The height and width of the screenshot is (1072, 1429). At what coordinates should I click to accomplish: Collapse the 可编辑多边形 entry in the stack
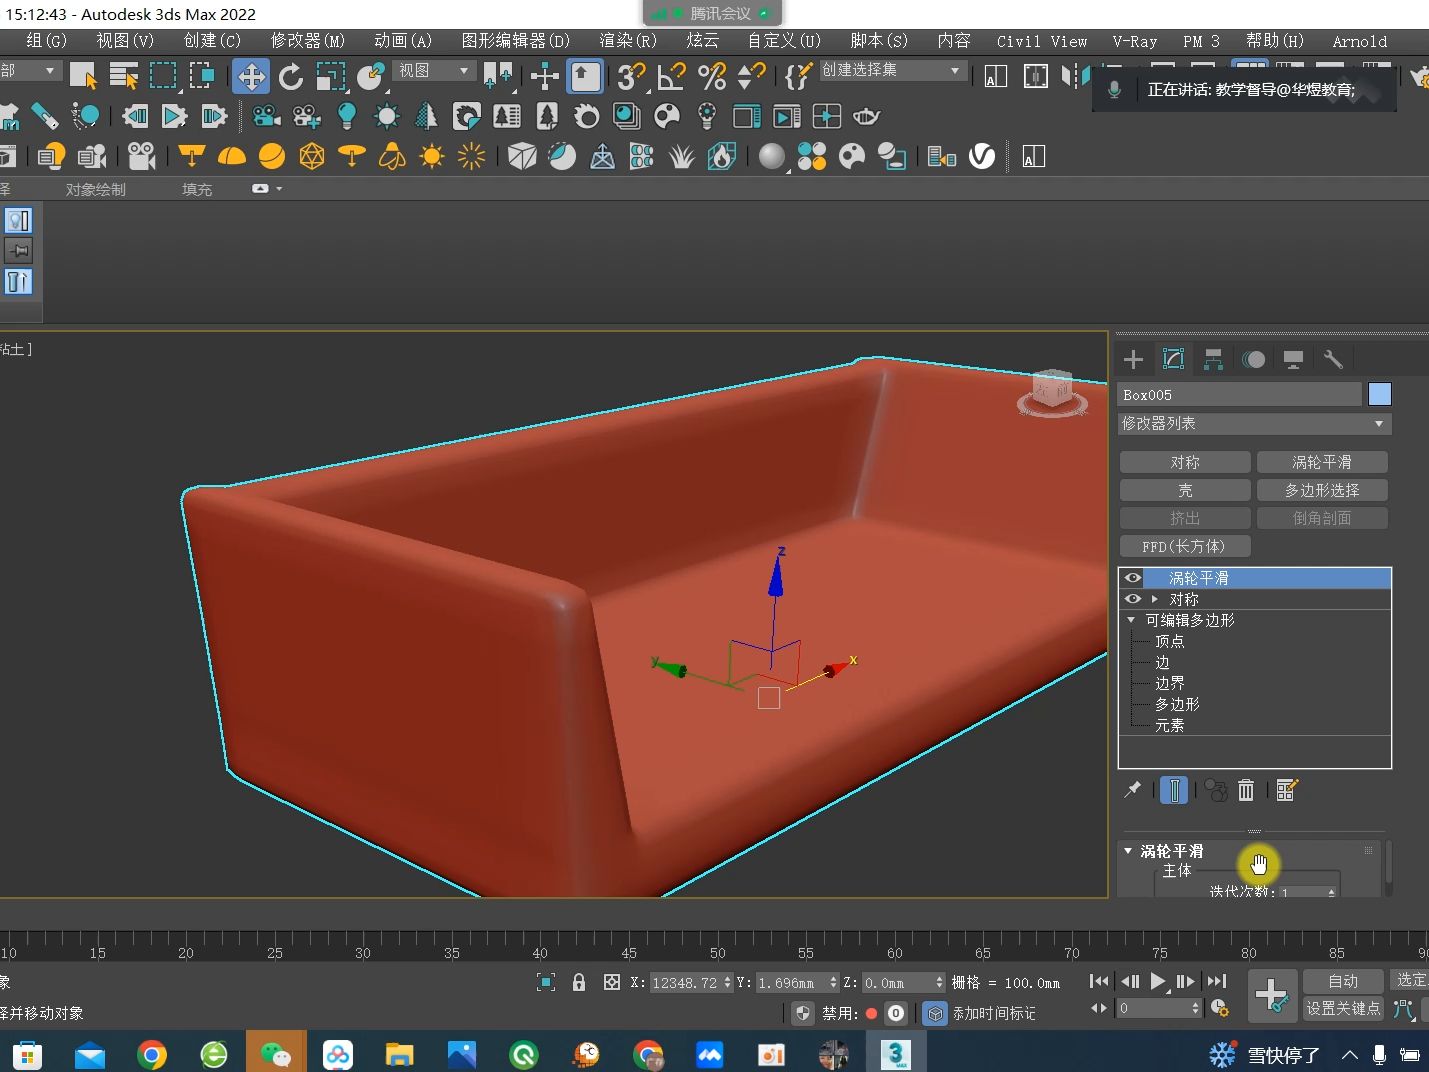click(x=1130, y=620)
